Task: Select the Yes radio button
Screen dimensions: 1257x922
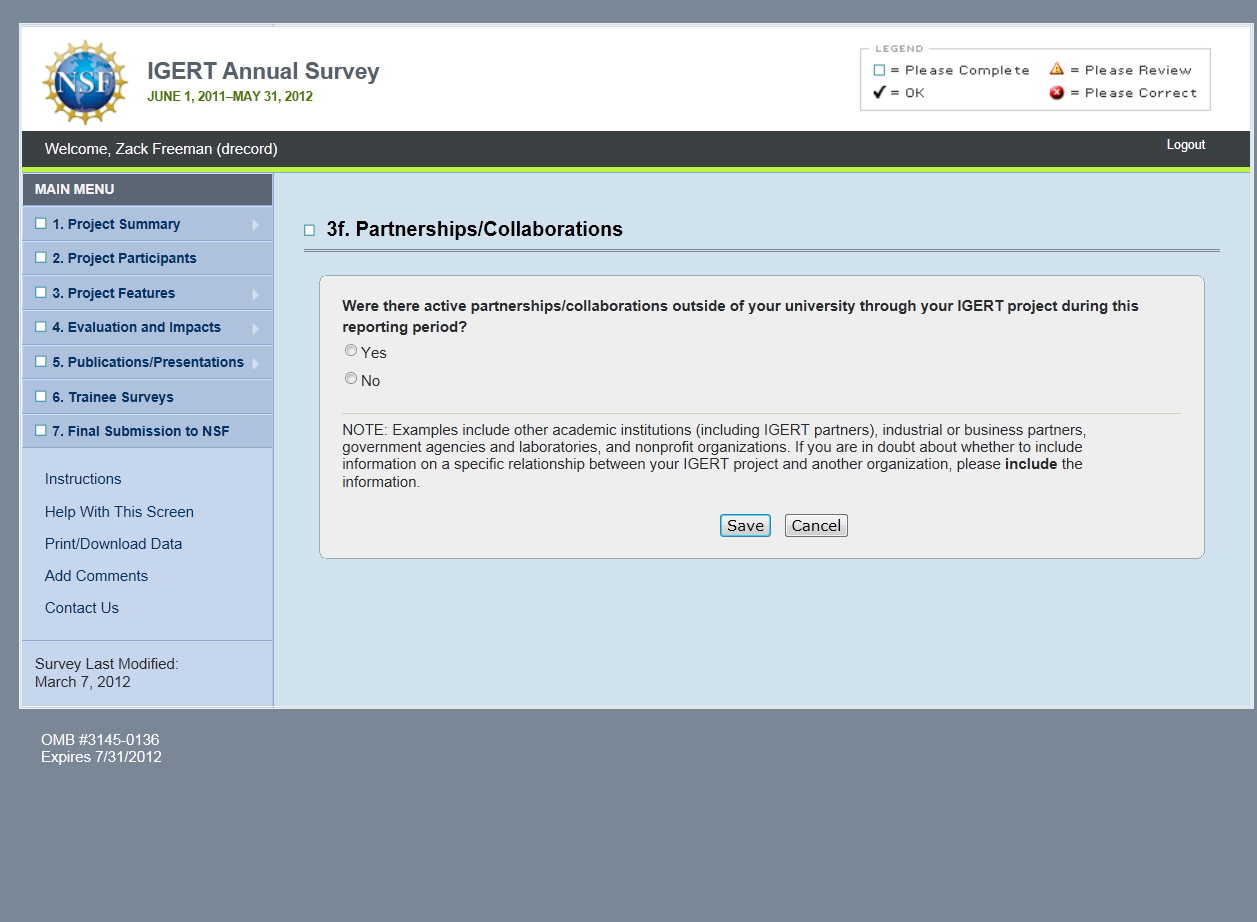Action: click(x=351, y=351)
